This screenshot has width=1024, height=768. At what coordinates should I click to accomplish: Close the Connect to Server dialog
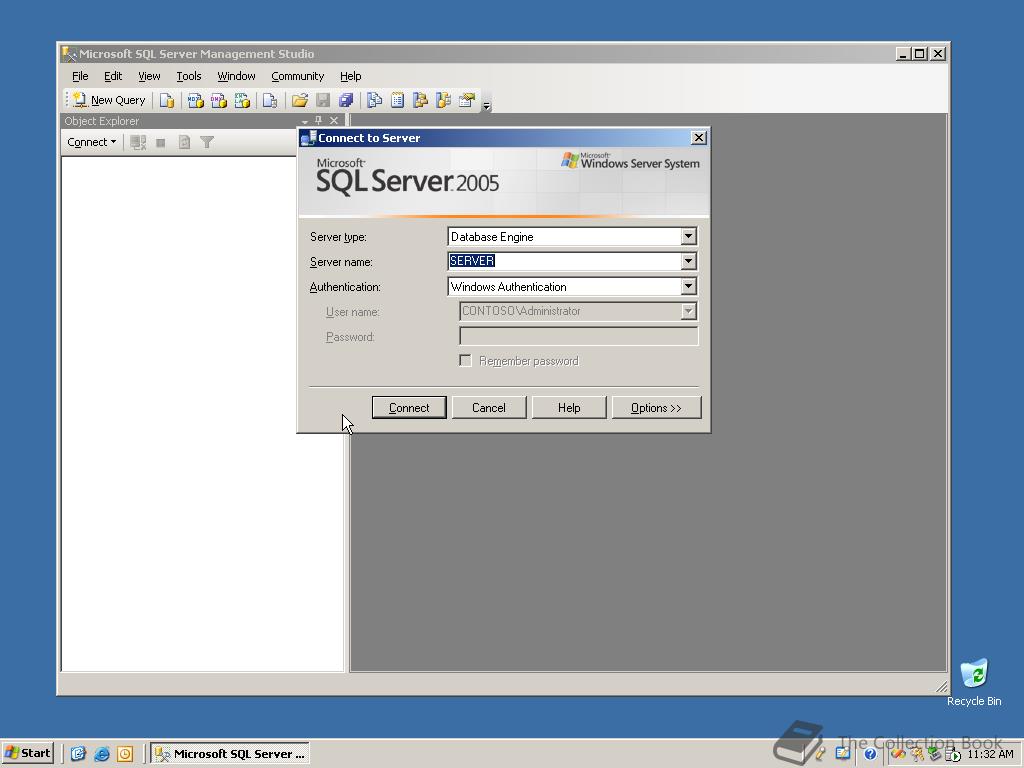[x=699, y=138]
